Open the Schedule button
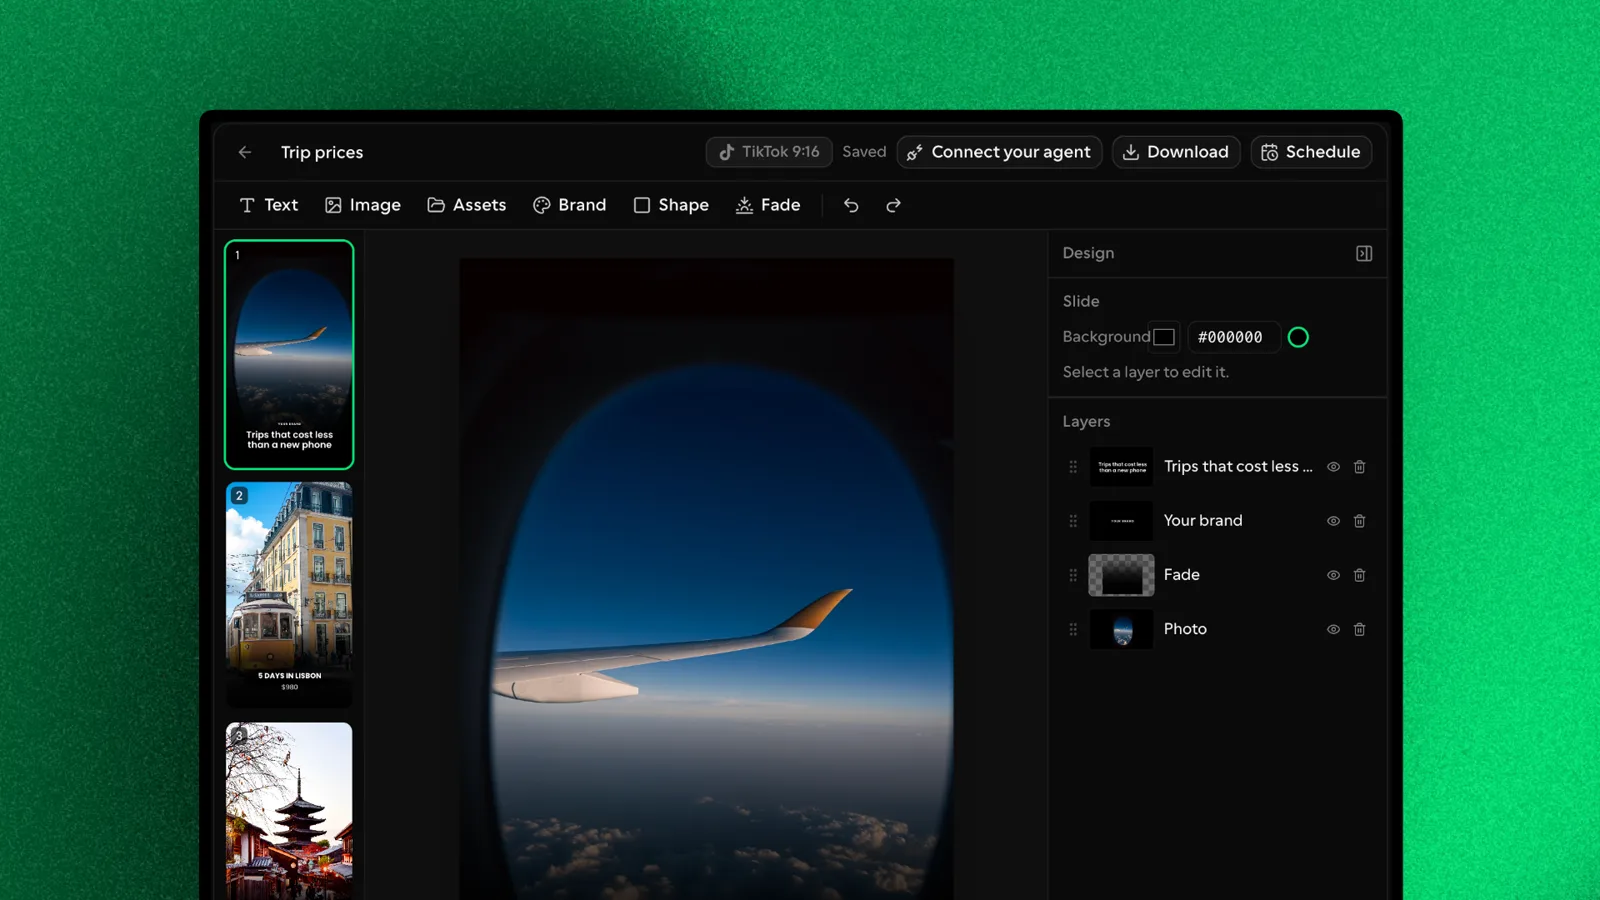Image resolution: width=1600 pixels, height=900 pixels. point(1311,152)
